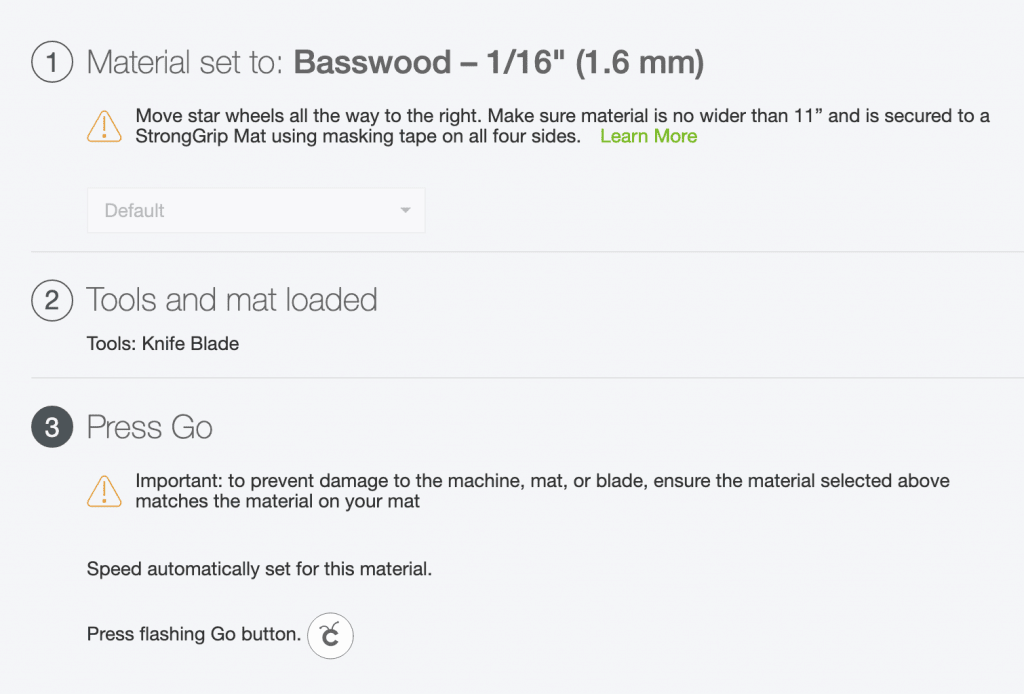Open the Default pressure dropdown
The height and width of the screenshot is (694, 1024).
[255, 211]
